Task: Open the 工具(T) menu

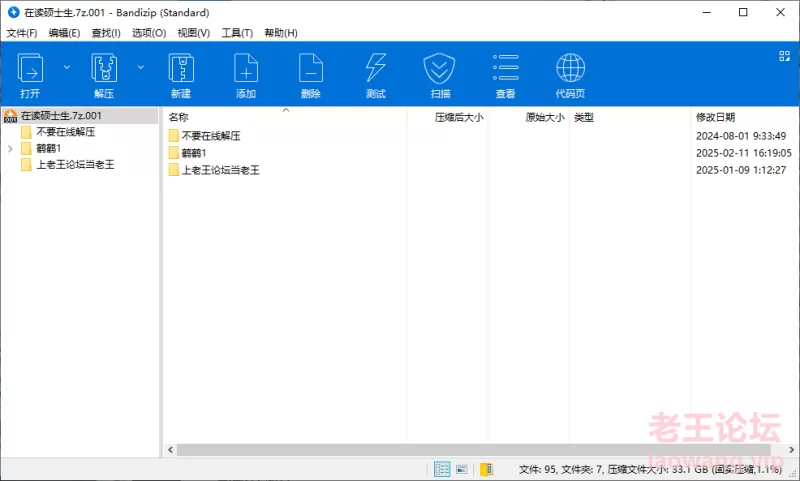Action: (237, 33)
